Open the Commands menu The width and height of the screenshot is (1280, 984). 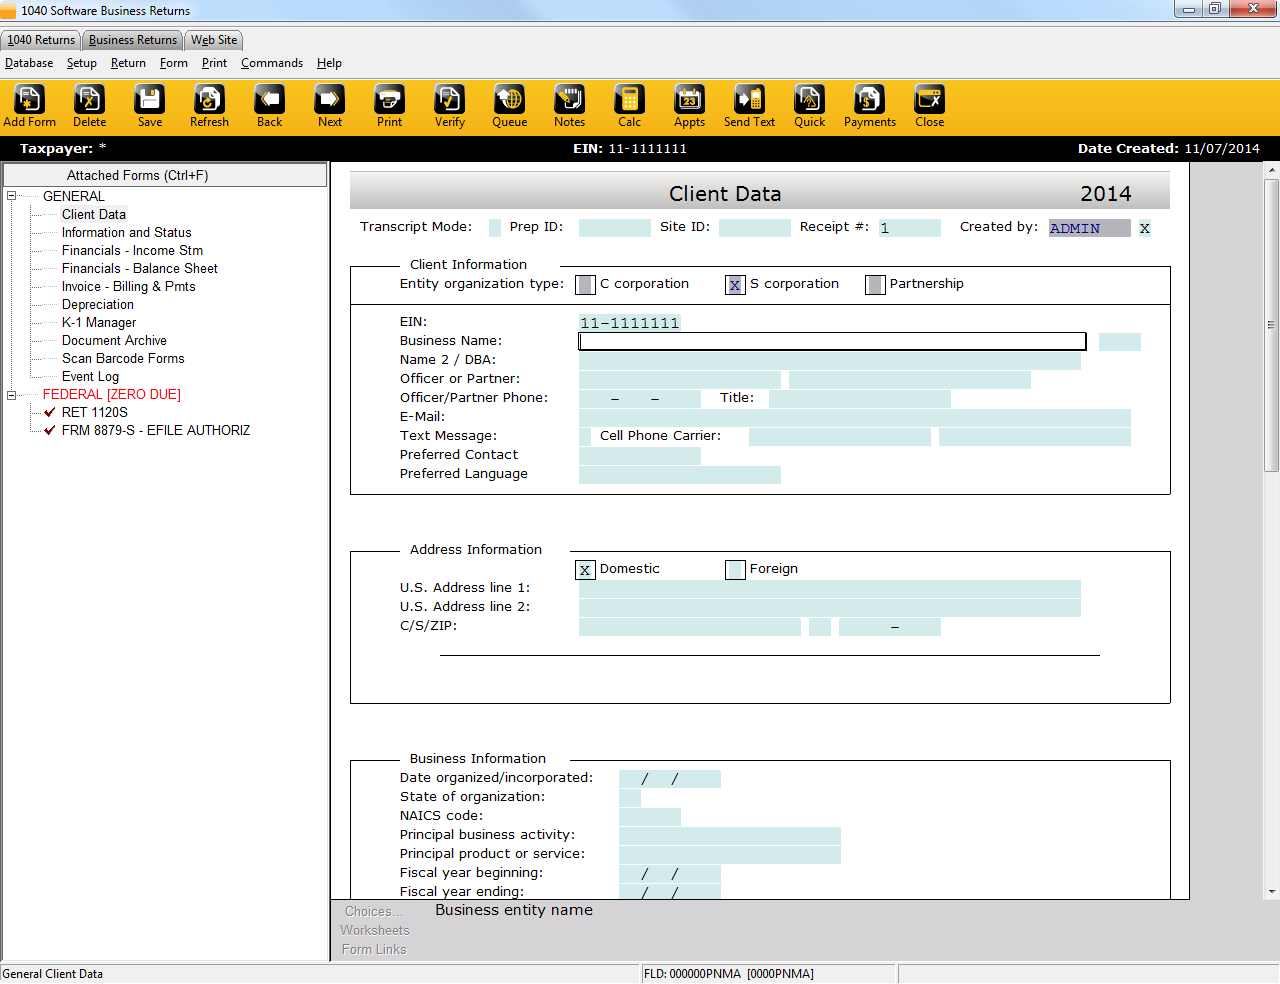tap(271, 63)
